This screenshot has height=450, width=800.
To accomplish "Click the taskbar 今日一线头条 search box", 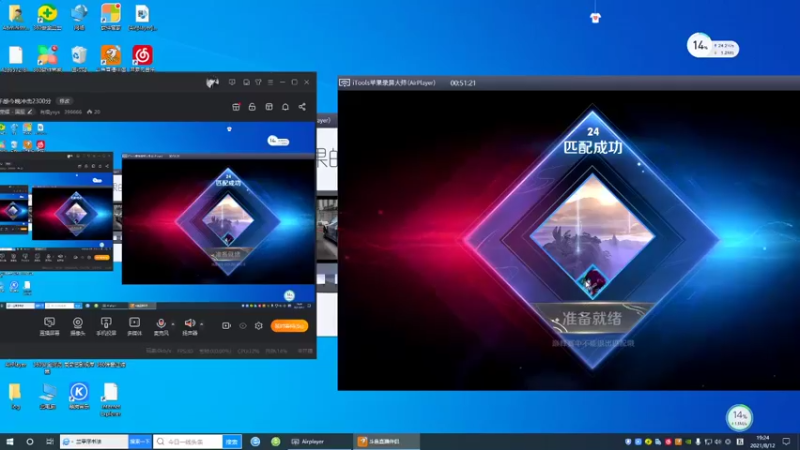I will tap(188, 441).
